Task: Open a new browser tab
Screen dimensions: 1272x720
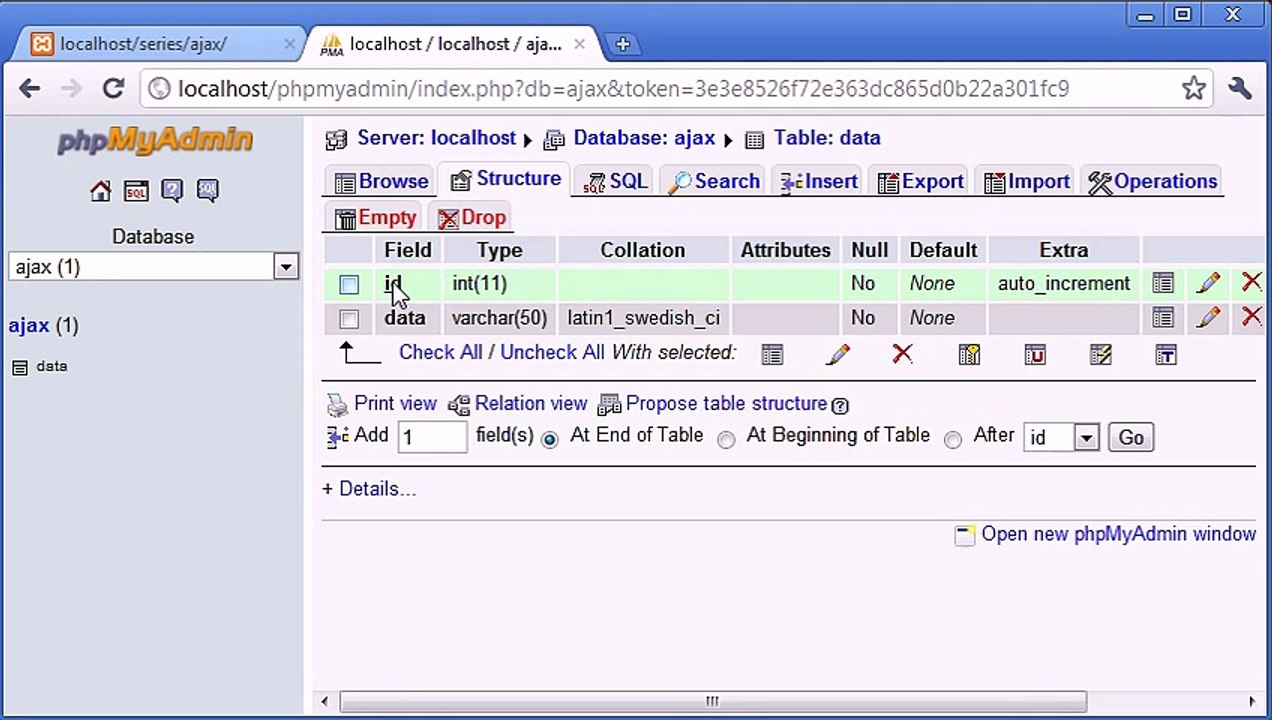Action: coord(622,44)
